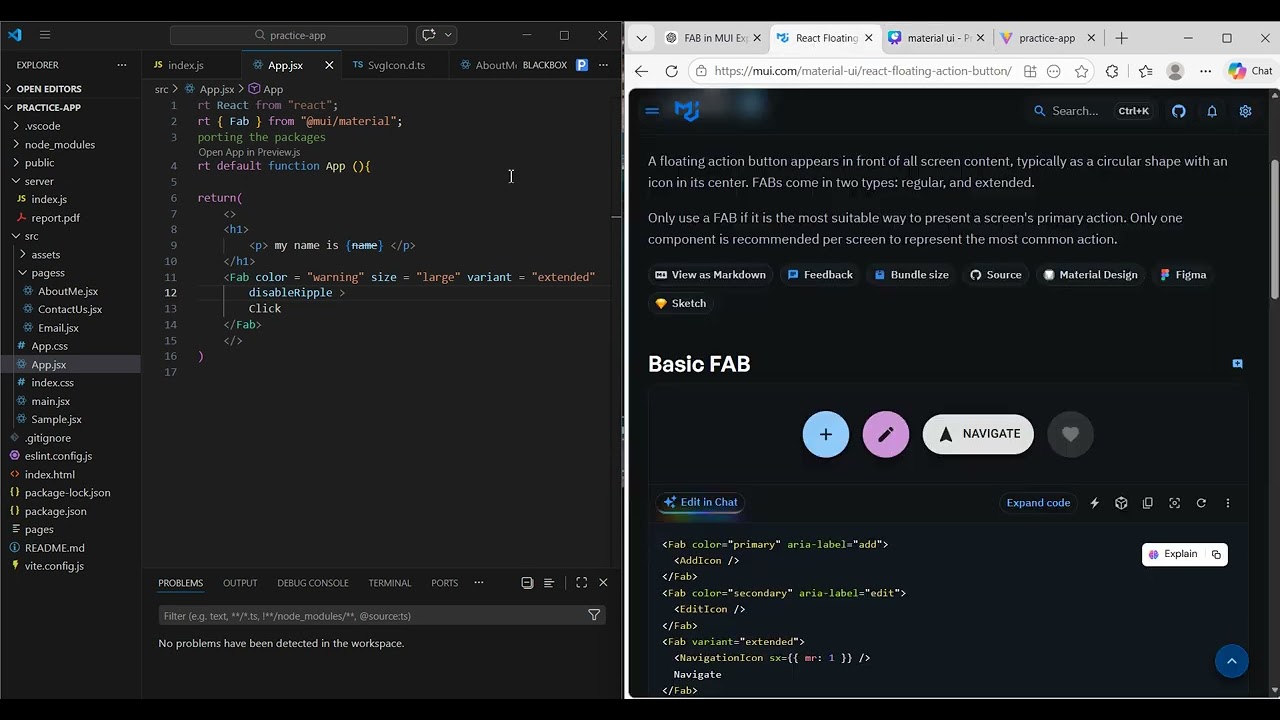
Task: Click the blue P icon beside BLACKBOX
Action: [x=581, y=65]
